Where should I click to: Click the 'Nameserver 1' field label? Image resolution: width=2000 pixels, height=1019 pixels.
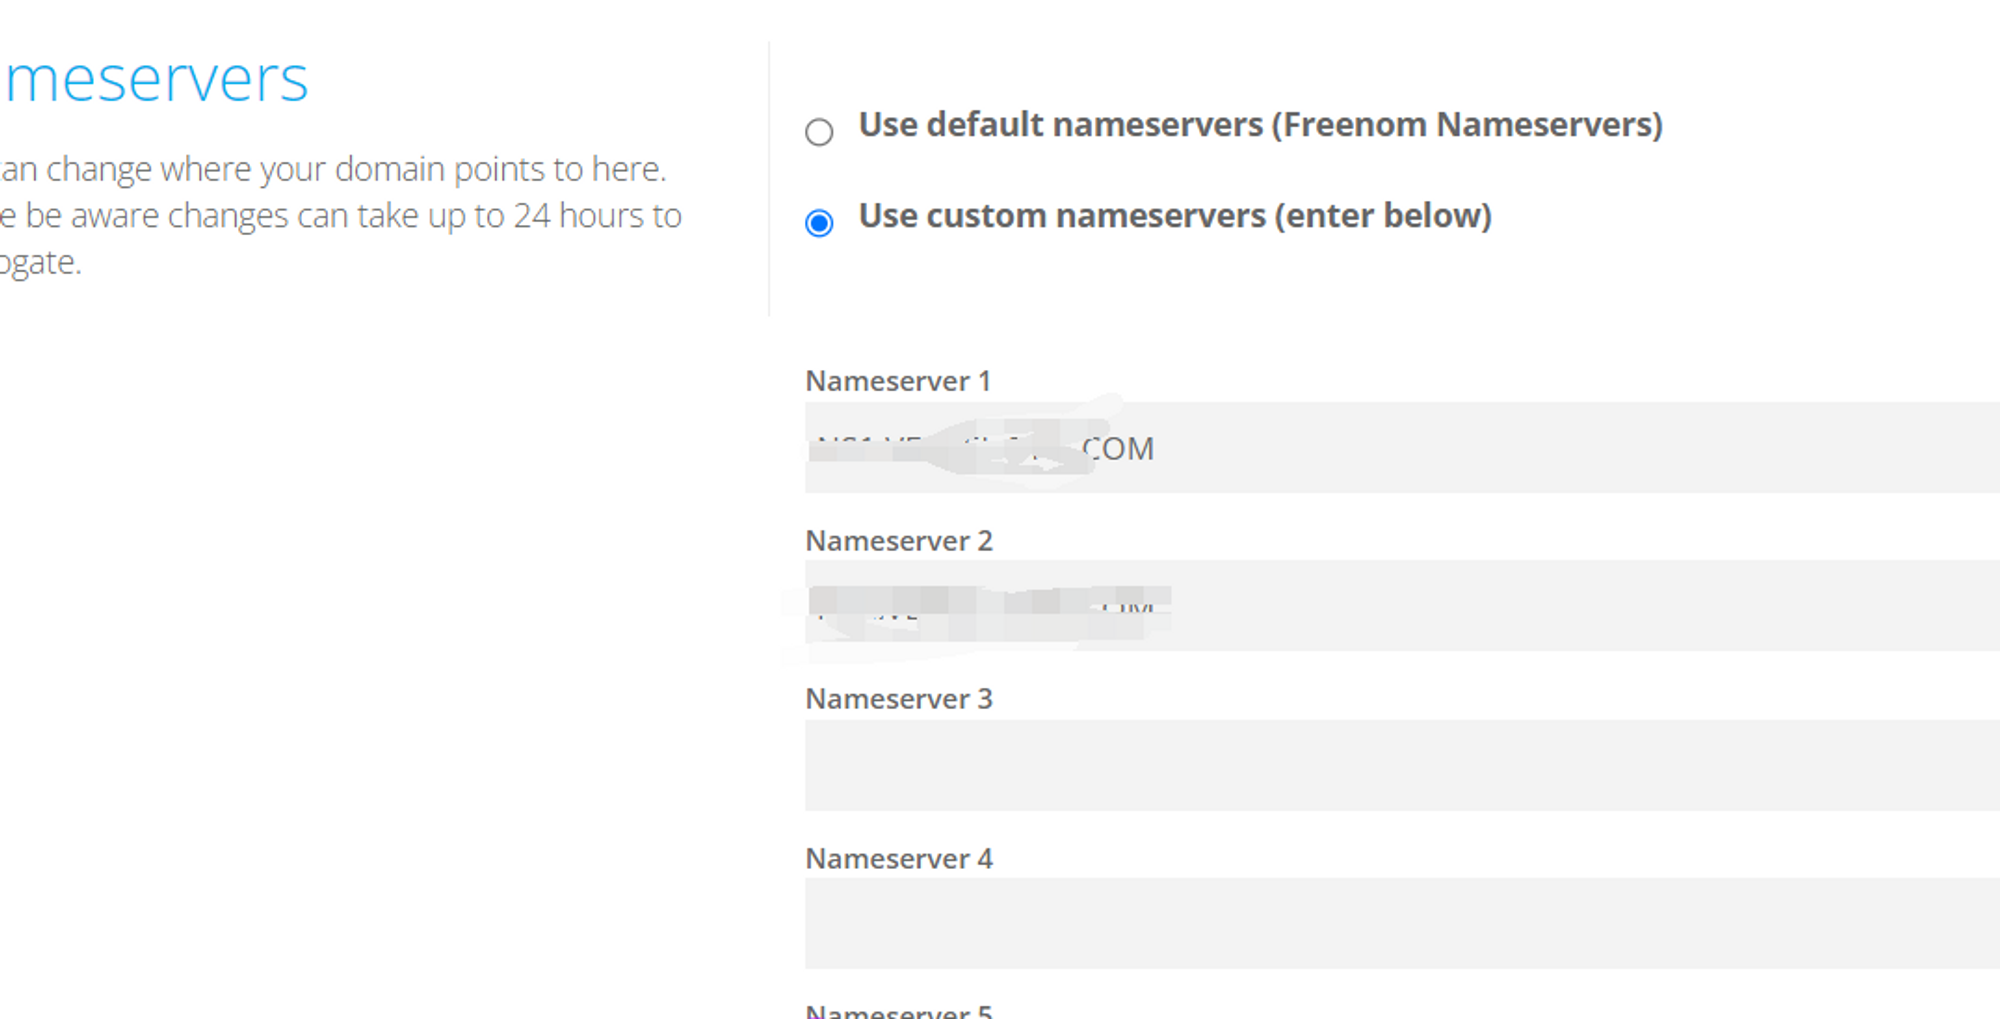click(x=897, y=381)
